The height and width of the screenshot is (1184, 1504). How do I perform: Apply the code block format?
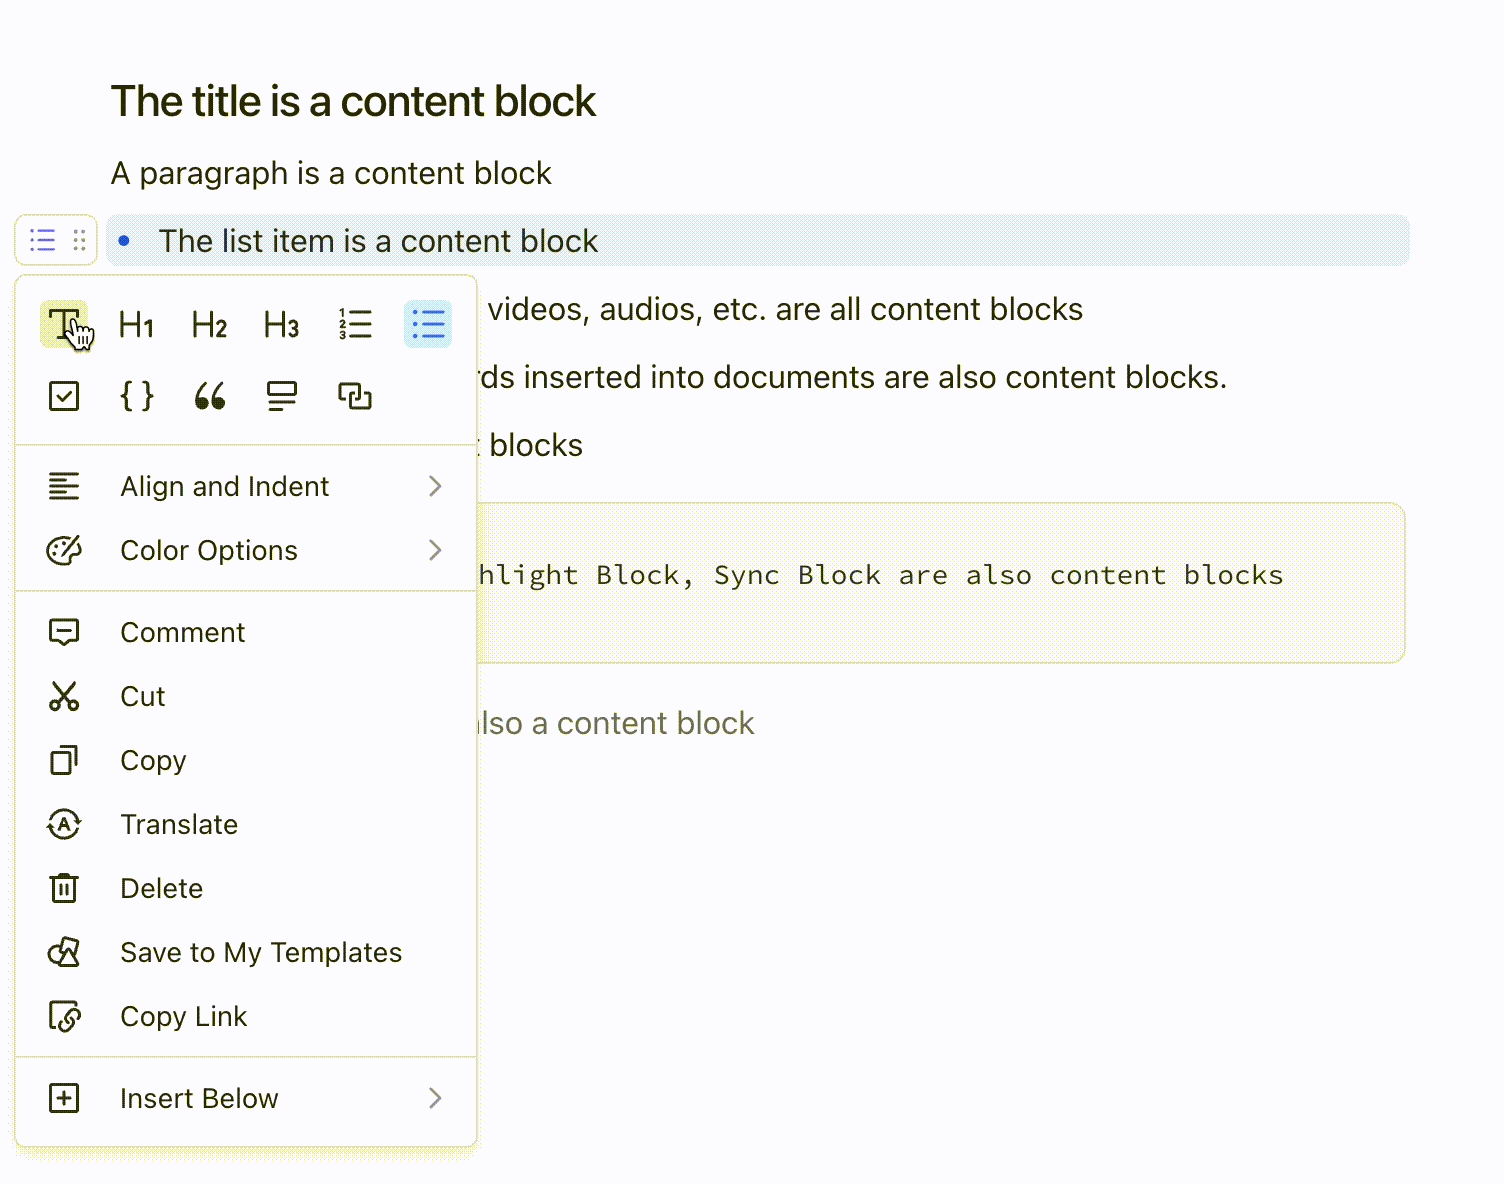click(136, 396)
